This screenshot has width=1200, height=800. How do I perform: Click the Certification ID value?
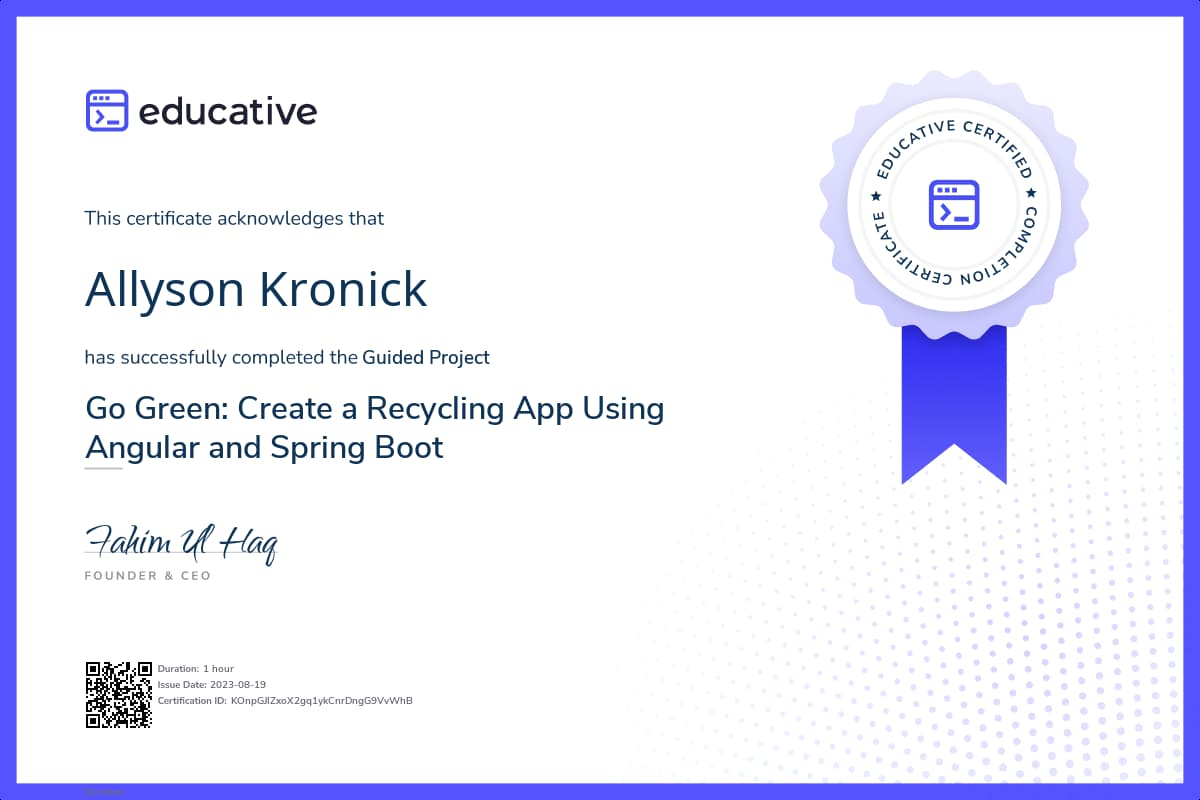322,700
